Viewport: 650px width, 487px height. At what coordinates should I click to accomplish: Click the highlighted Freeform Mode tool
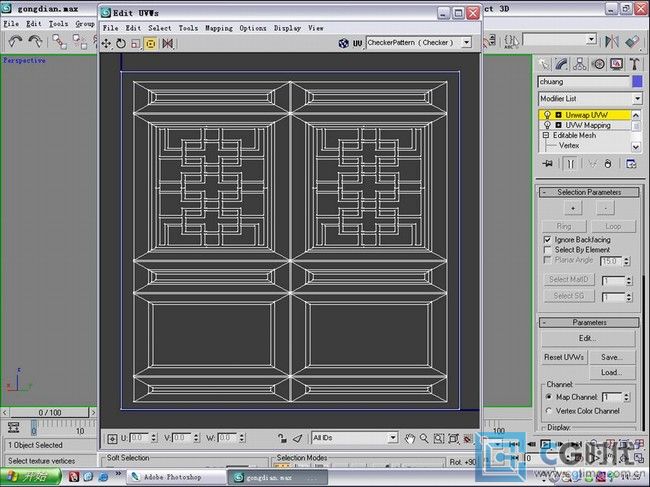[x=150, y=44]
